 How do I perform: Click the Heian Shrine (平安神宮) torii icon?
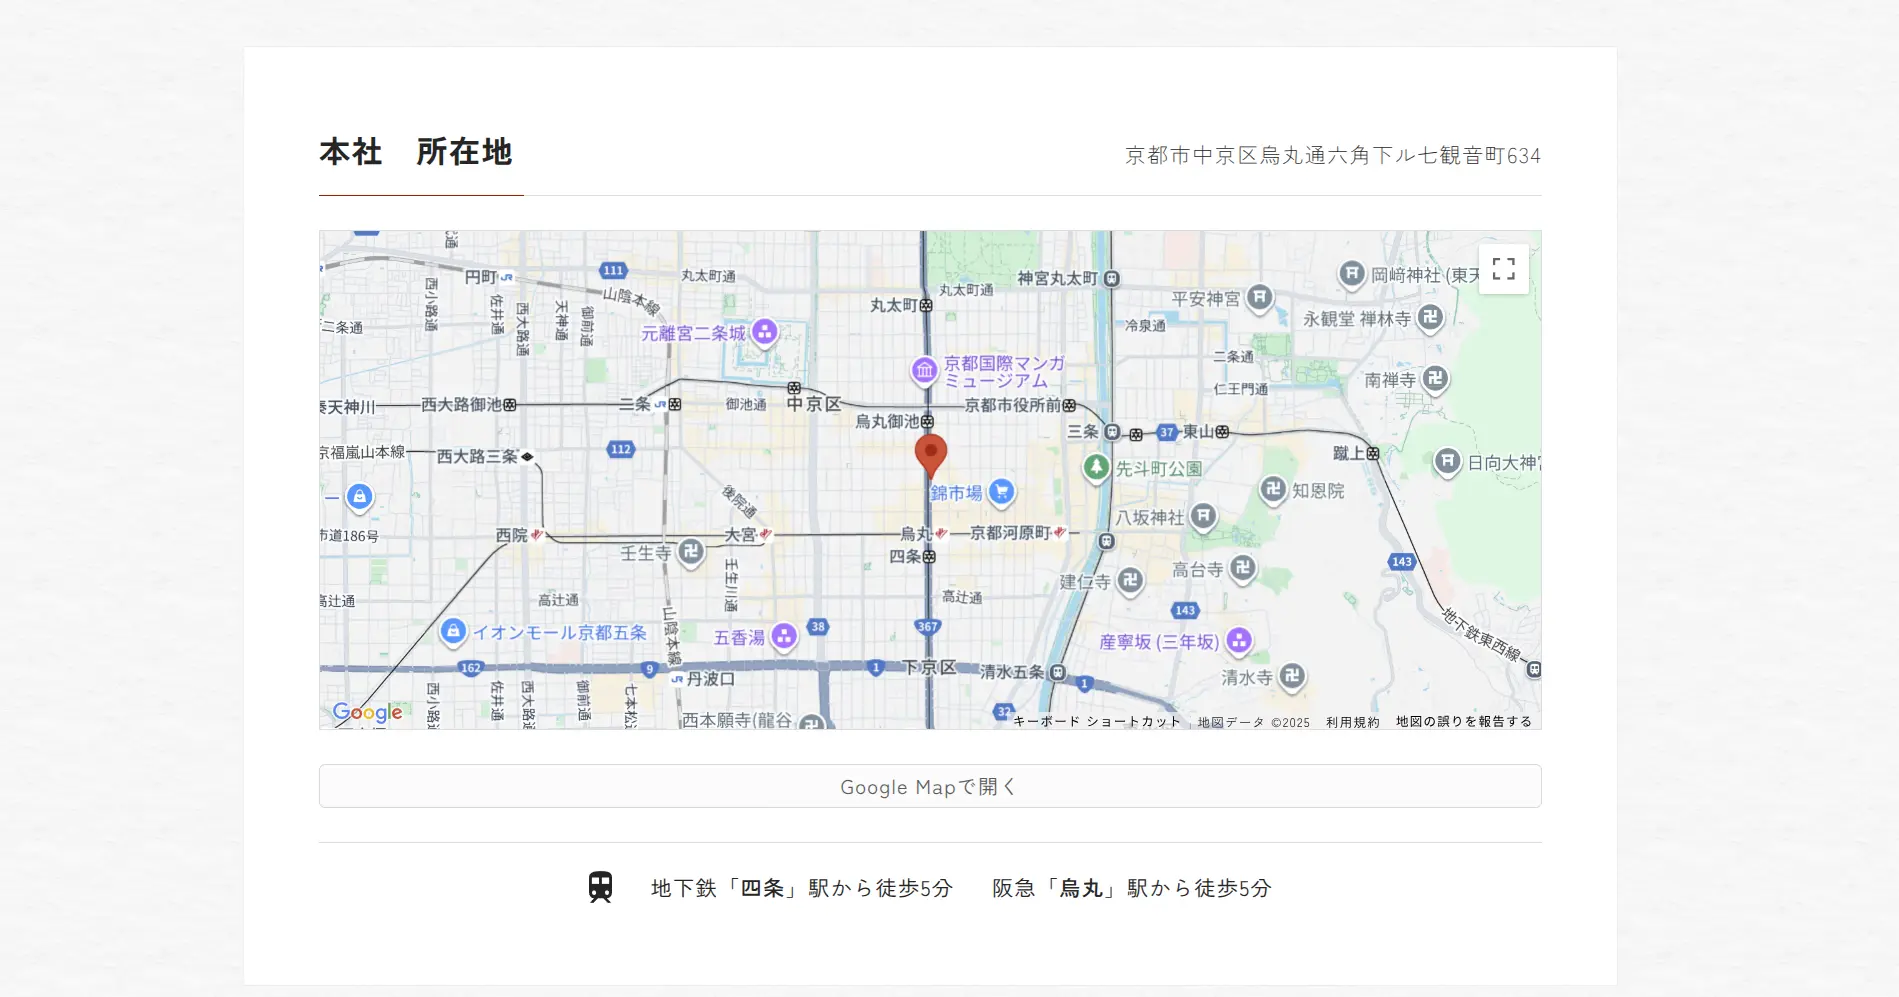click(1260, 297)
